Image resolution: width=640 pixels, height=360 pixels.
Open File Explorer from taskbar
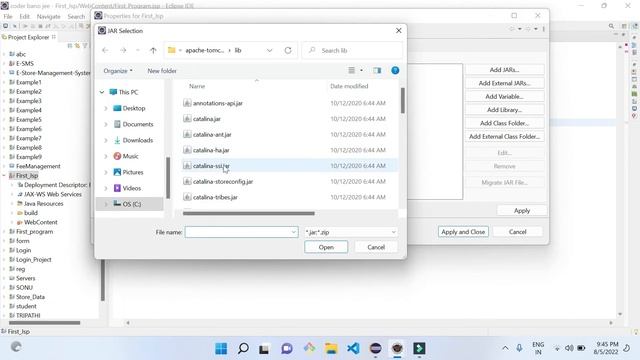coord(331,348)
